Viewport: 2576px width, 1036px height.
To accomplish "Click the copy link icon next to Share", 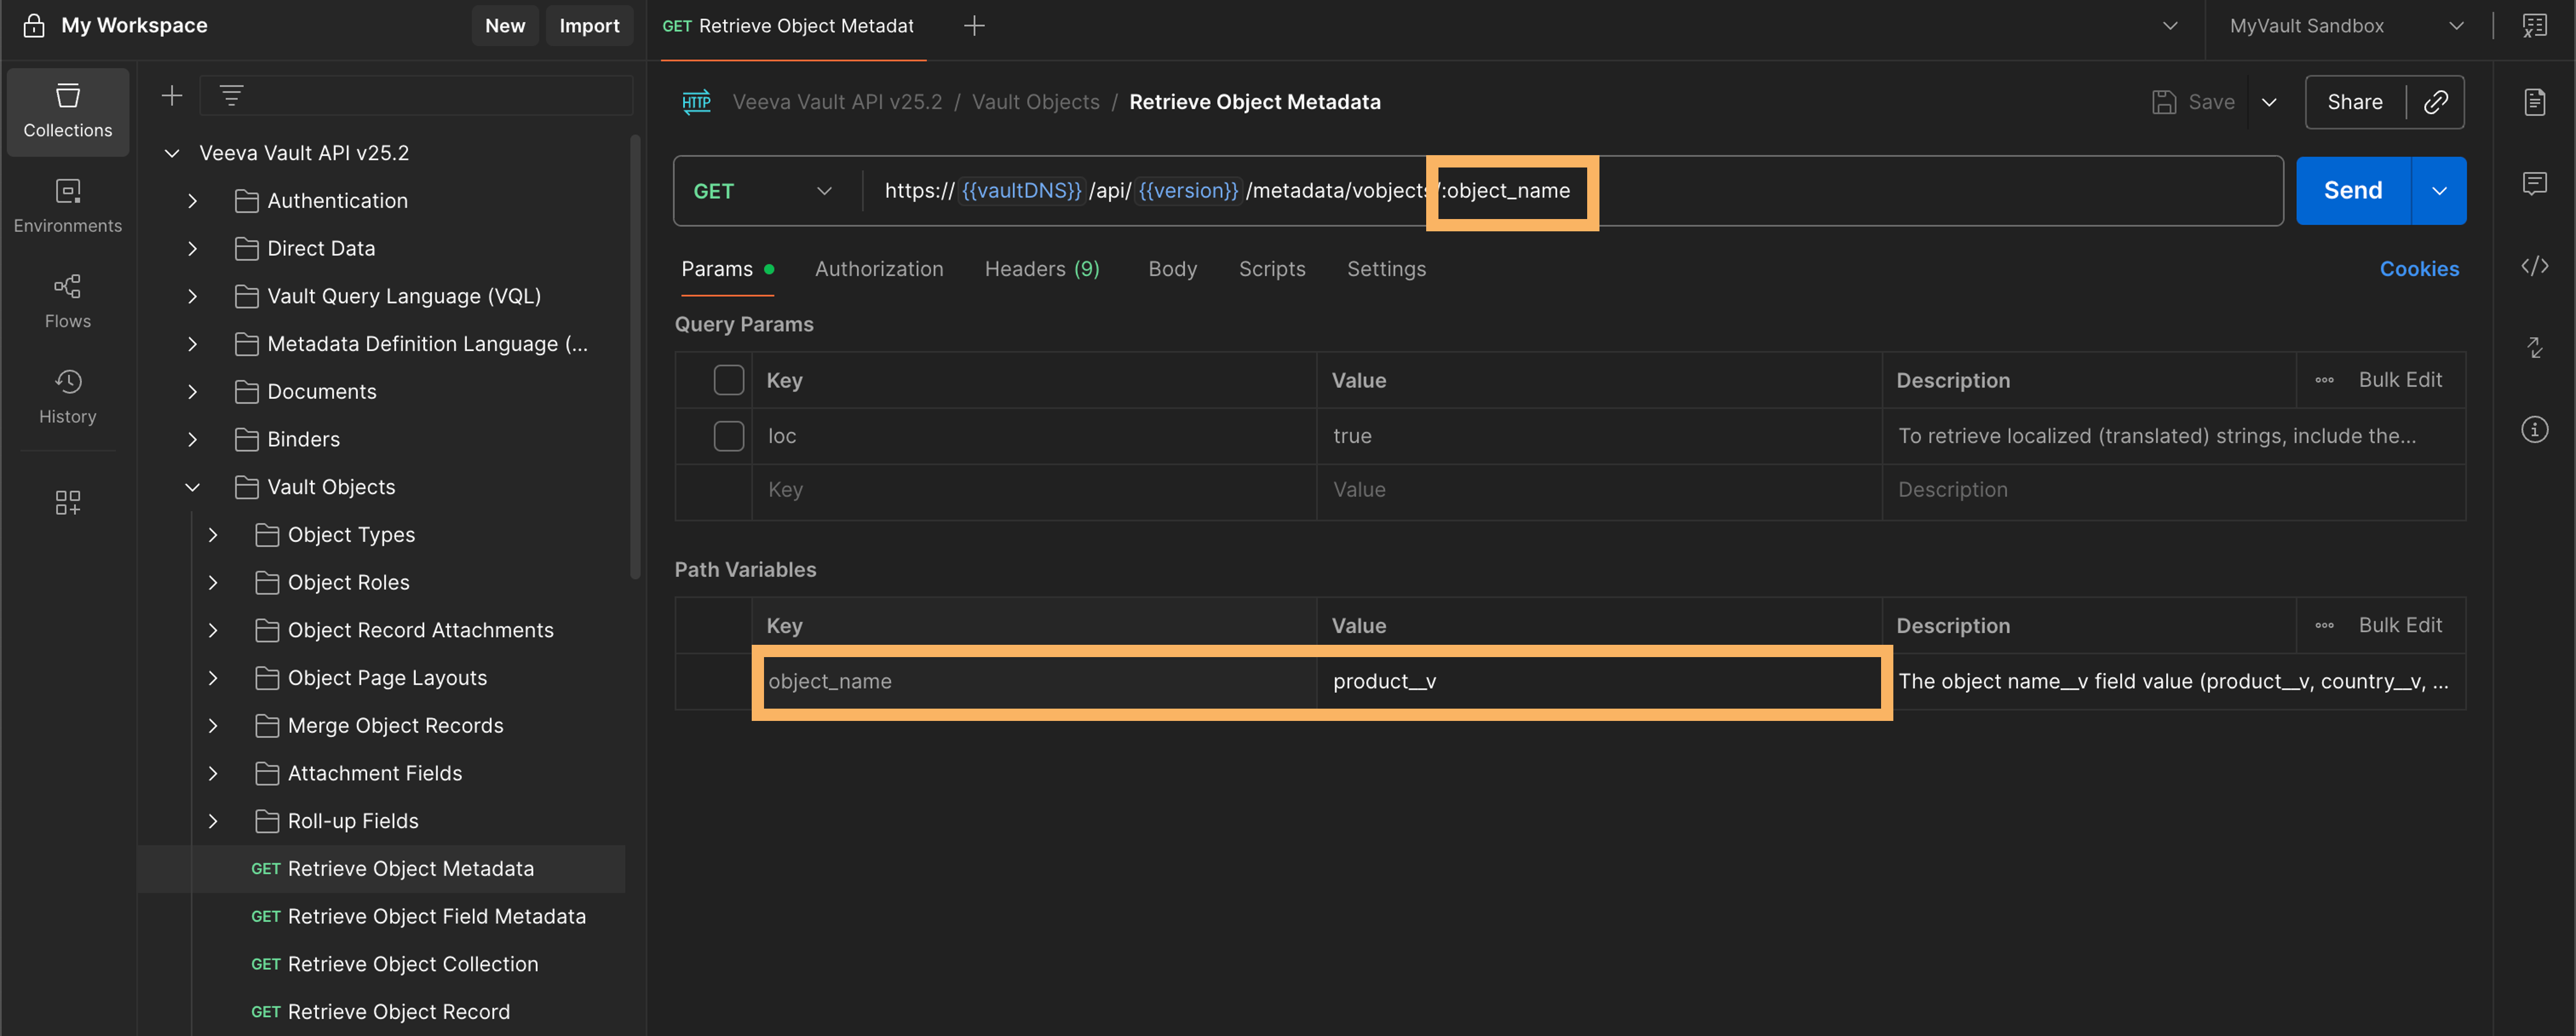I will [2435, 102].
